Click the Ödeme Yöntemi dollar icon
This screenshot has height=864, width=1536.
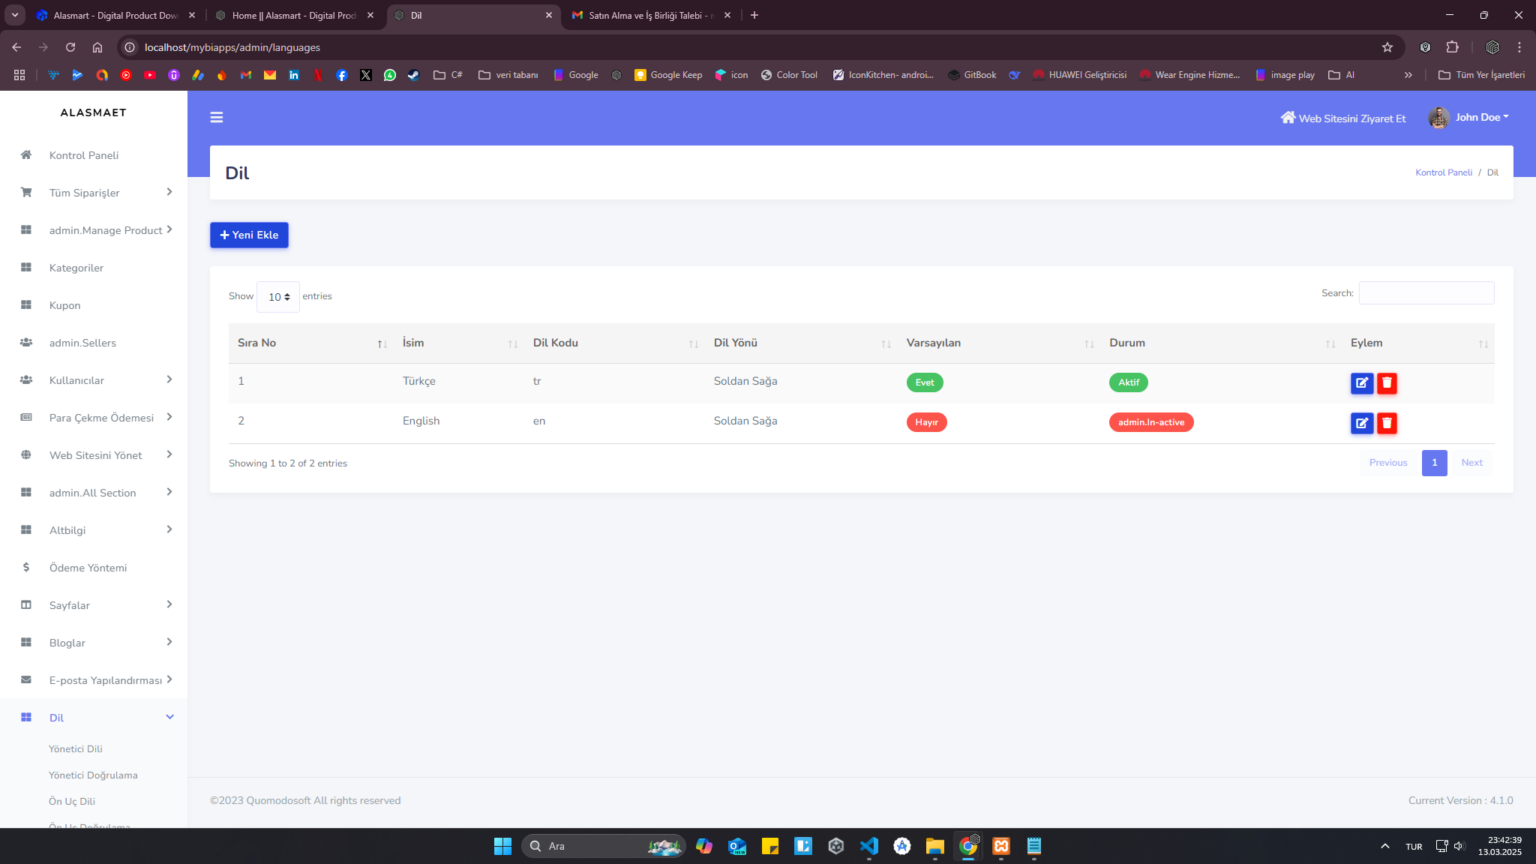[x=26, y=568]
